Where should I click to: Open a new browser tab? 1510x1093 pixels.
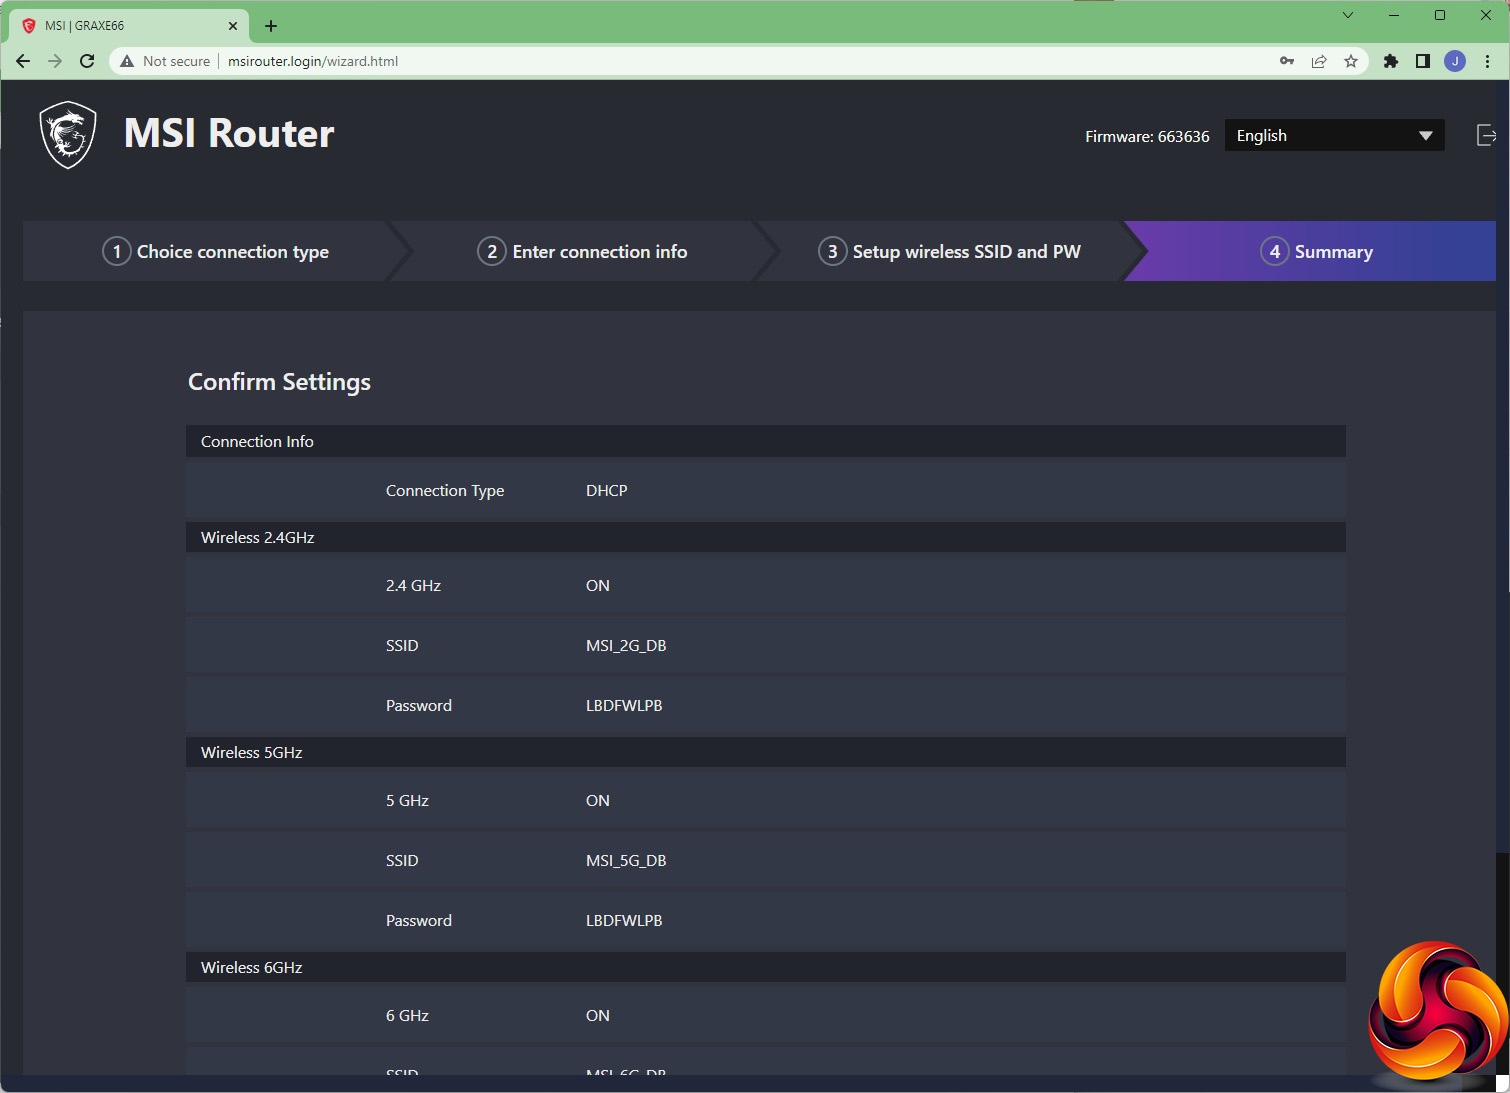(271, 26)
